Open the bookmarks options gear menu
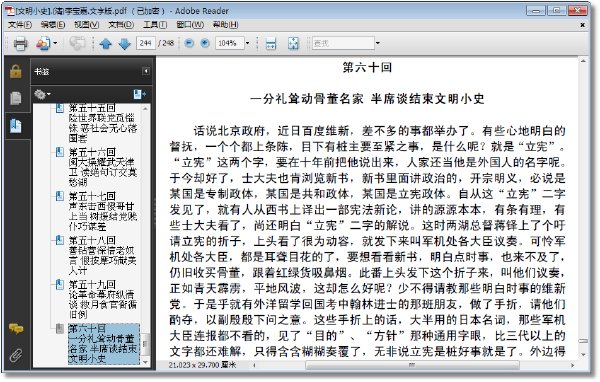 tap(42, 94)
